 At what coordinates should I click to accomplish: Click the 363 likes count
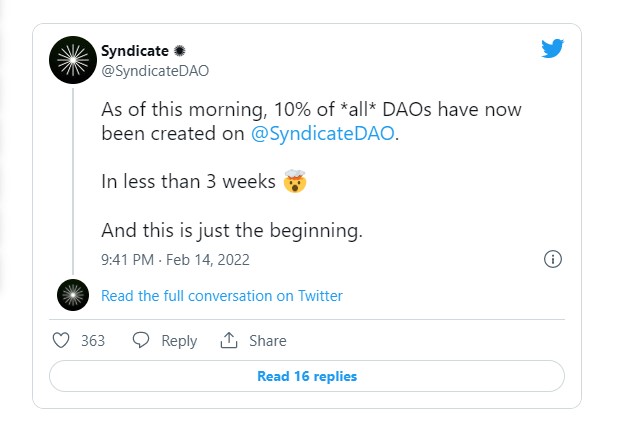point(93,340)
